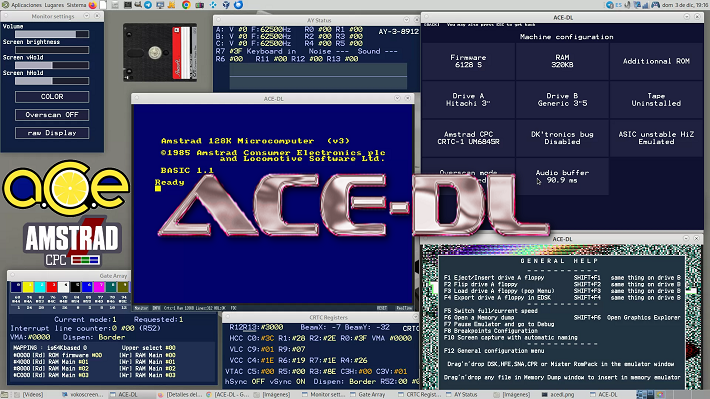Select Gate Array yellow swatch 1

(x=28, y=287)
